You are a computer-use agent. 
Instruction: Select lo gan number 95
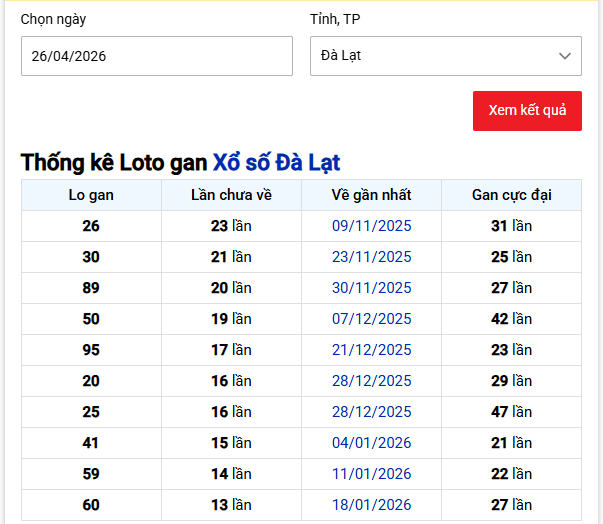(x=91, y=350)
